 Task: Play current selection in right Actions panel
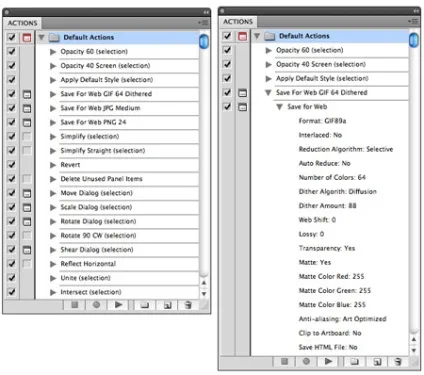click(x=328, y=361)
